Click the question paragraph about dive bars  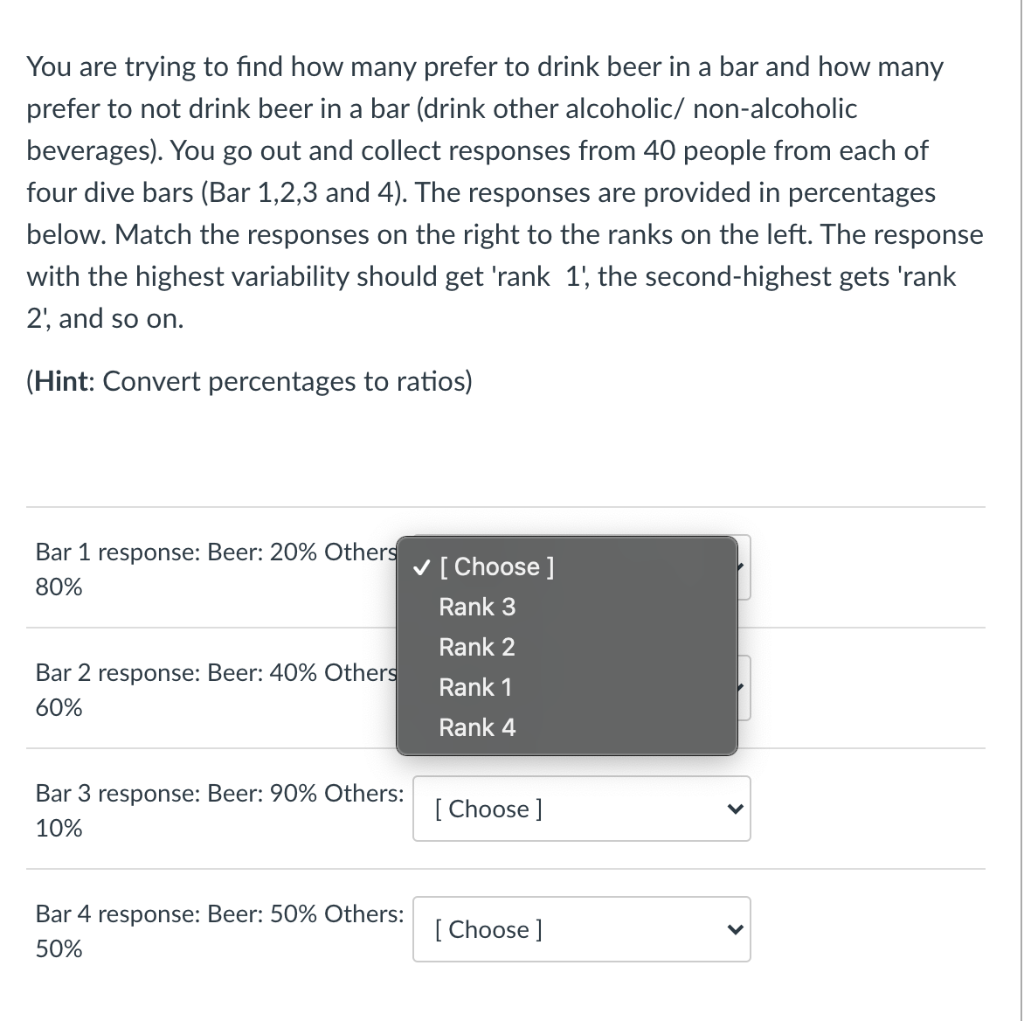tap(500, 192)
